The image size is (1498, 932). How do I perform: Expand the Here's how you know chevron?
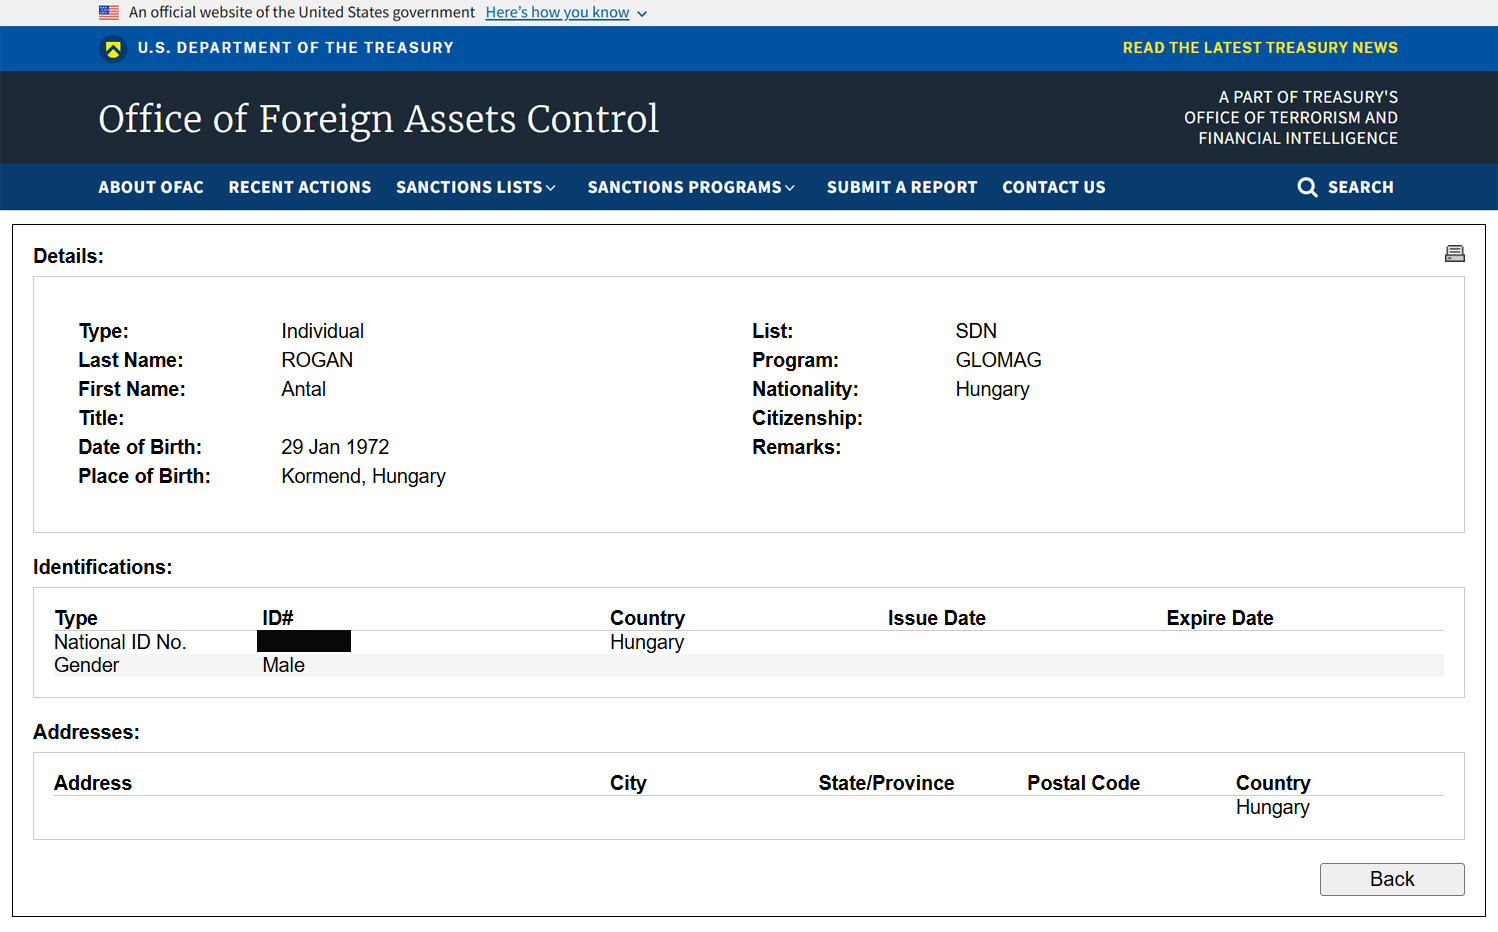pyautogui.click(x=642, y=14)
